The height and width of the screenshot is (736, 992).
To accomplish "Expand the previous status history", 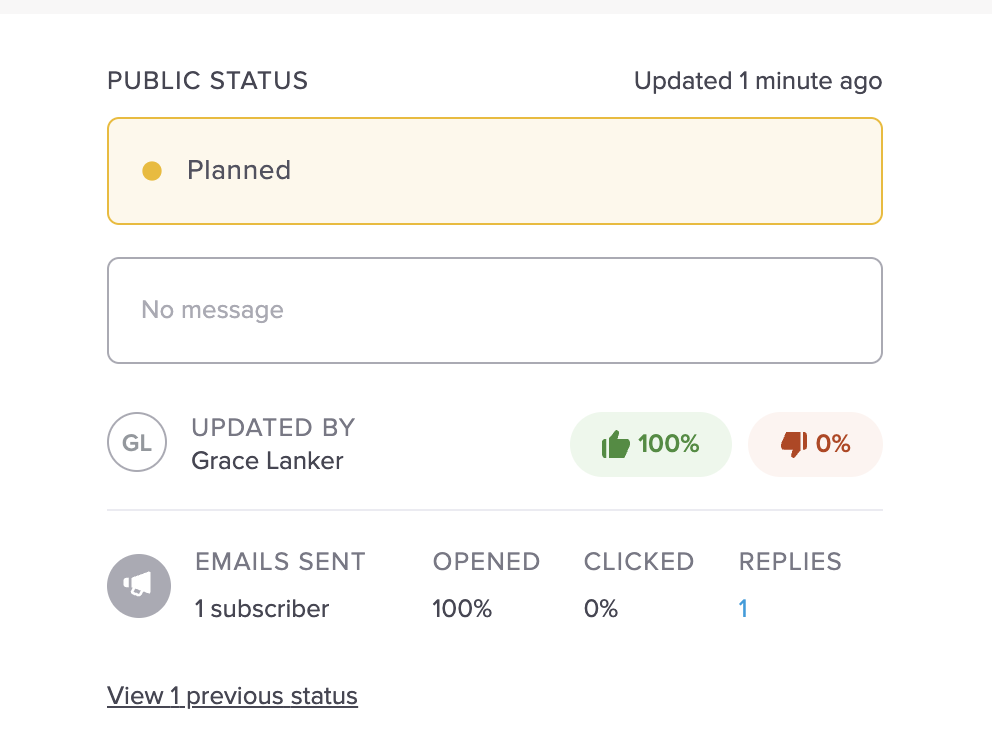I will click(232, 695).
